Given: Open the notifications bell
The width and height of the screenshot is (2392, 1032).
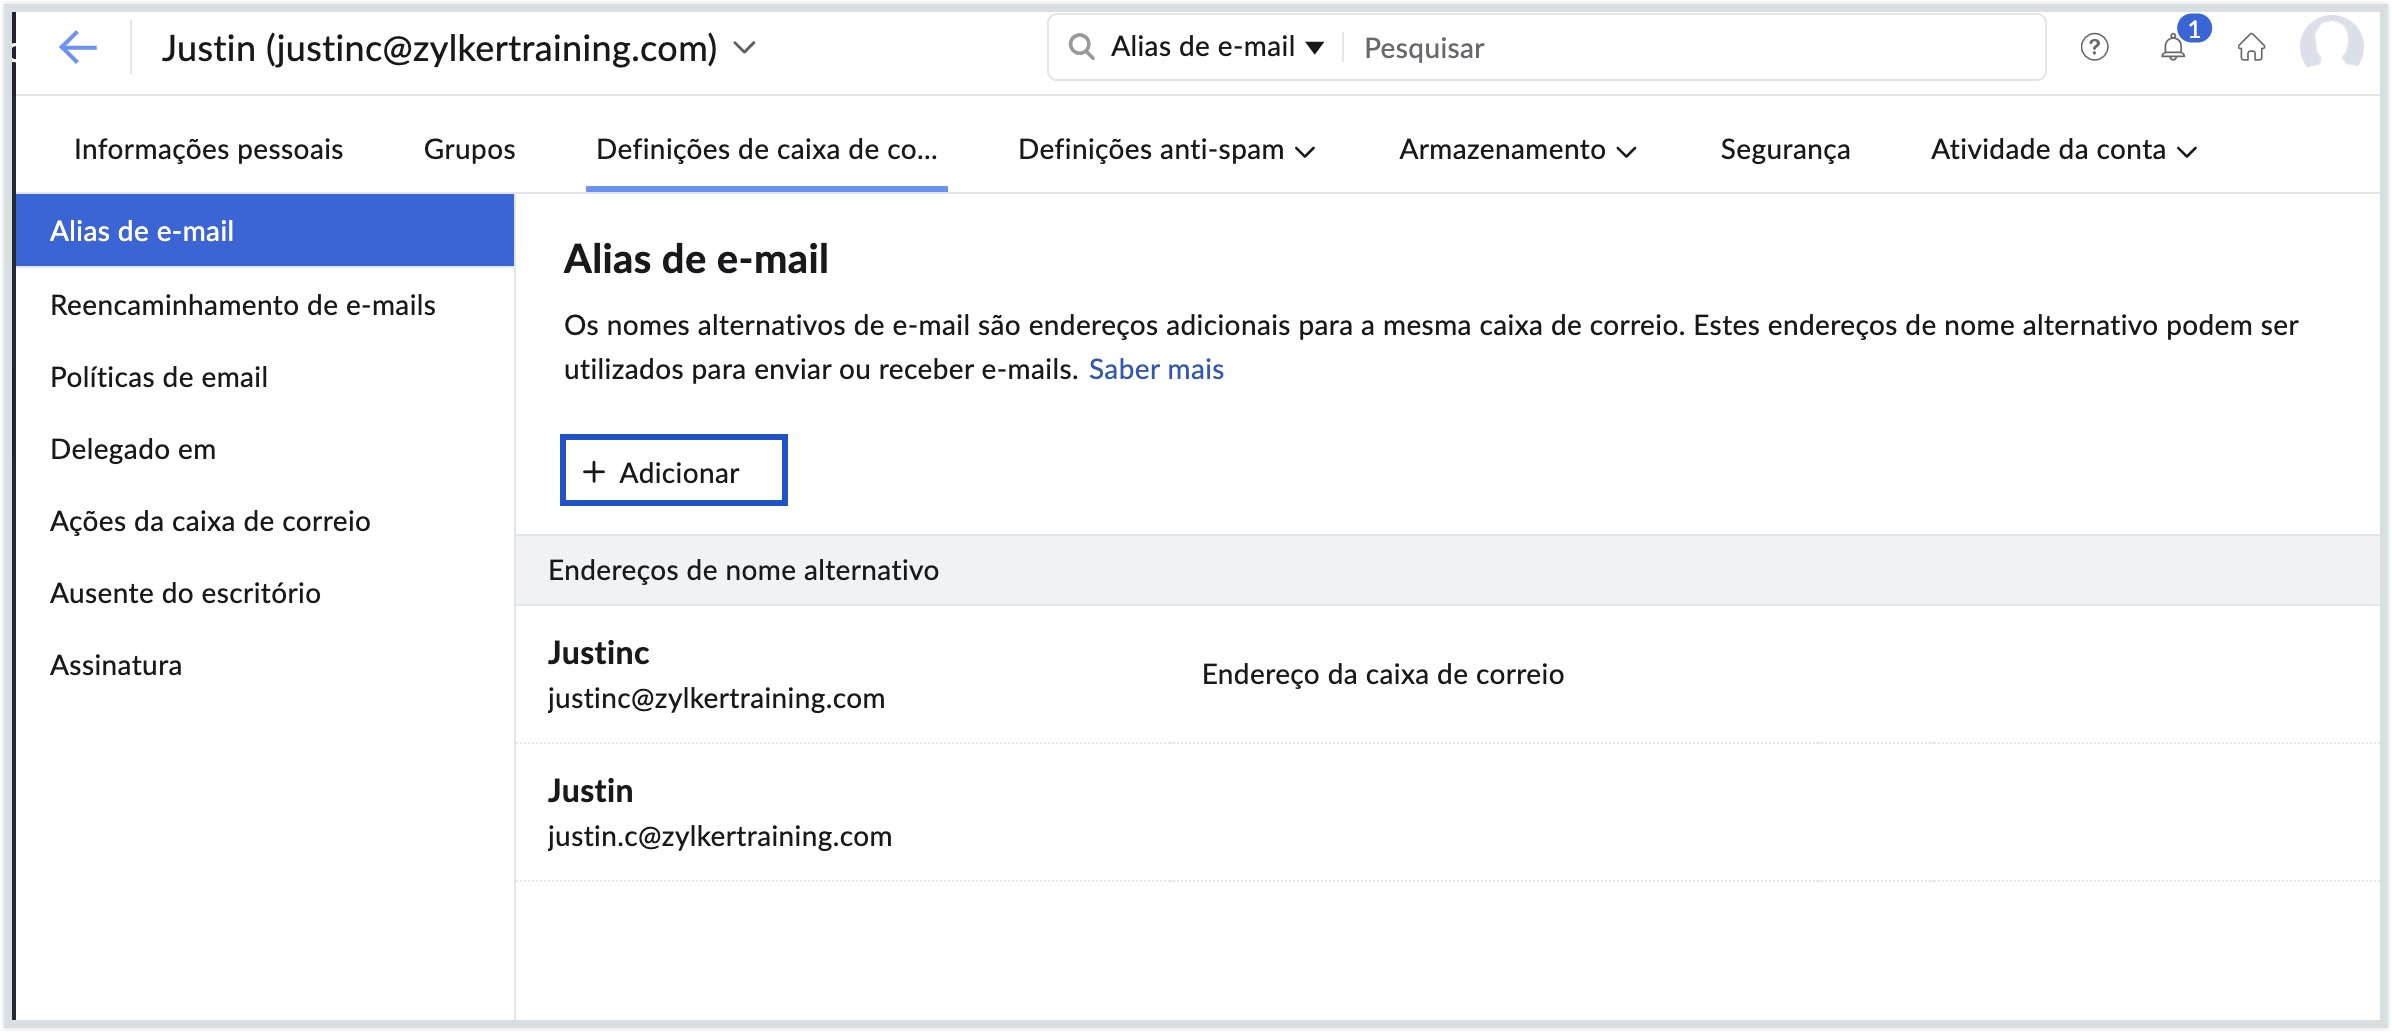Looking at the screenshot, I should [2172, 47].
